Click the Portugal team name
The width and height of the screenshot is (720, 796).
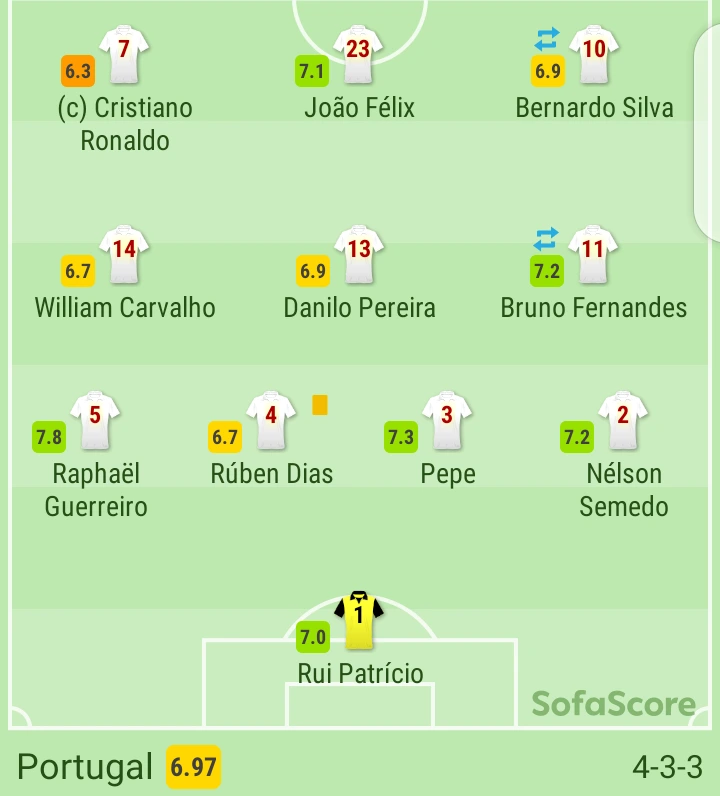pyautogui.click(x=85, y=768)
